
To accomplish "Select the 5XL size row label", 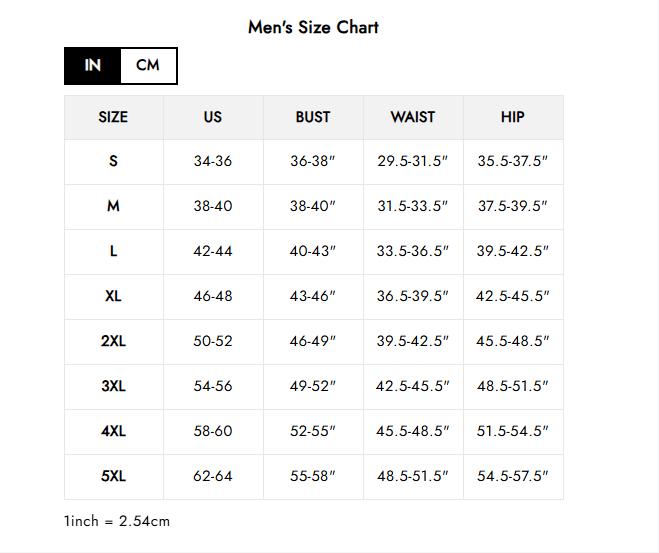I will click(113, 476).
